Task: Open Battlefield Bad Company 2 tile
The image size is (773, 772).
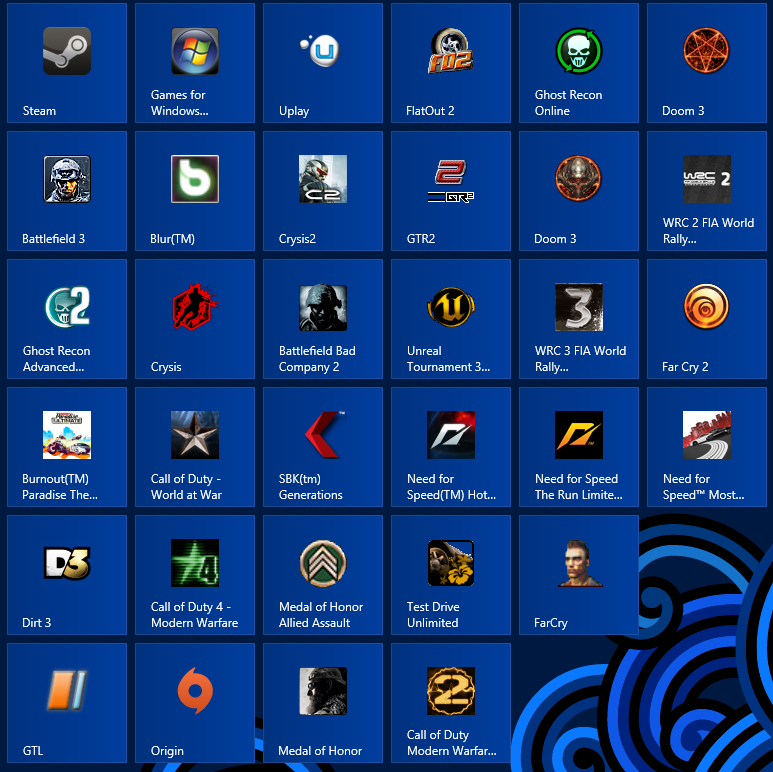Action: pyautogui.click(x=323, y=319)
